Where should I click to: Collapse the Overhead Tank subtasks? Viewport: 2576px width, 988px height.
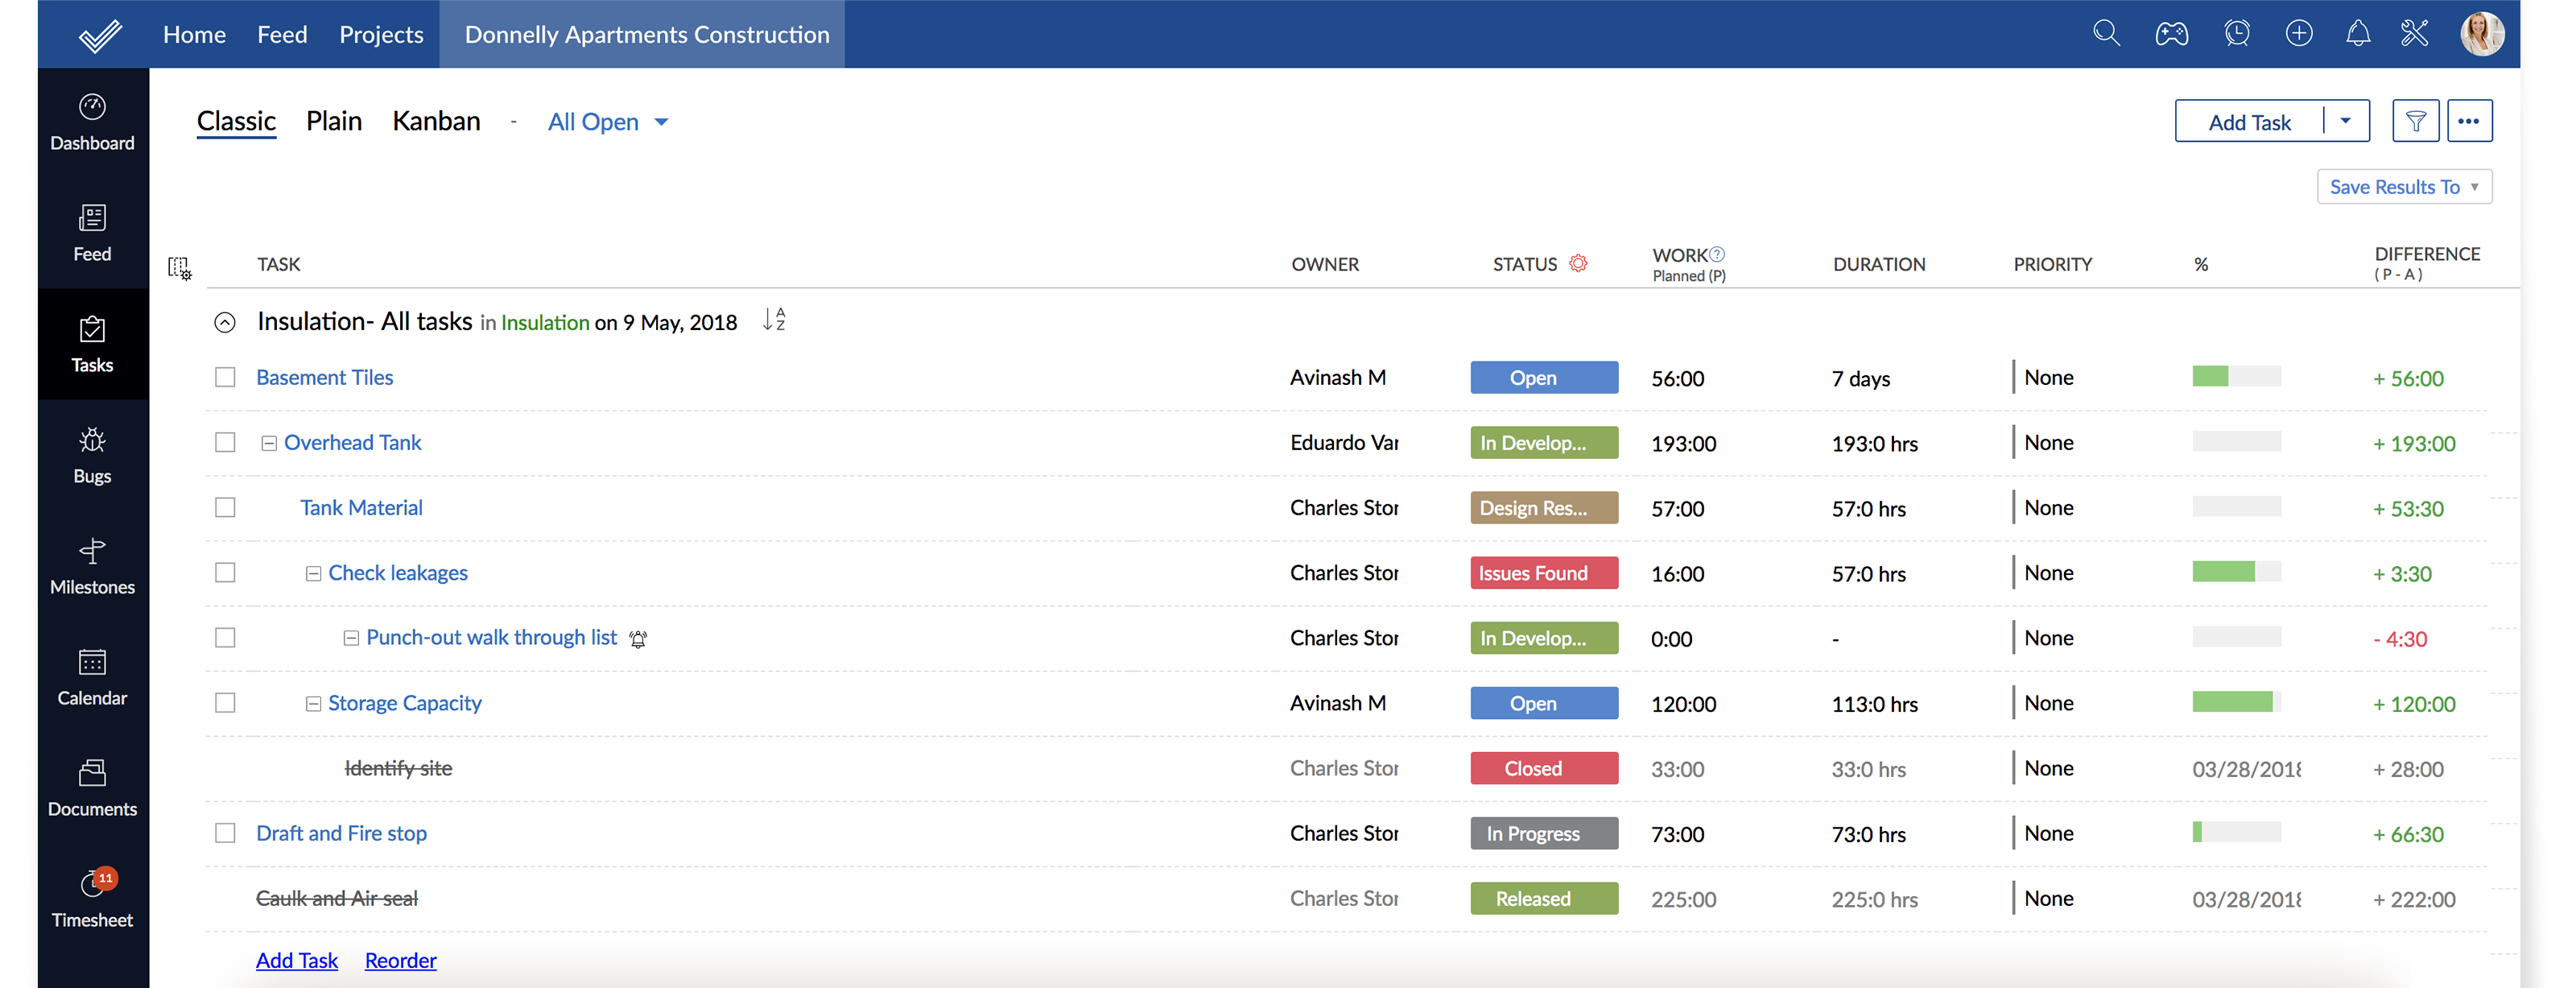coord(269,443)
